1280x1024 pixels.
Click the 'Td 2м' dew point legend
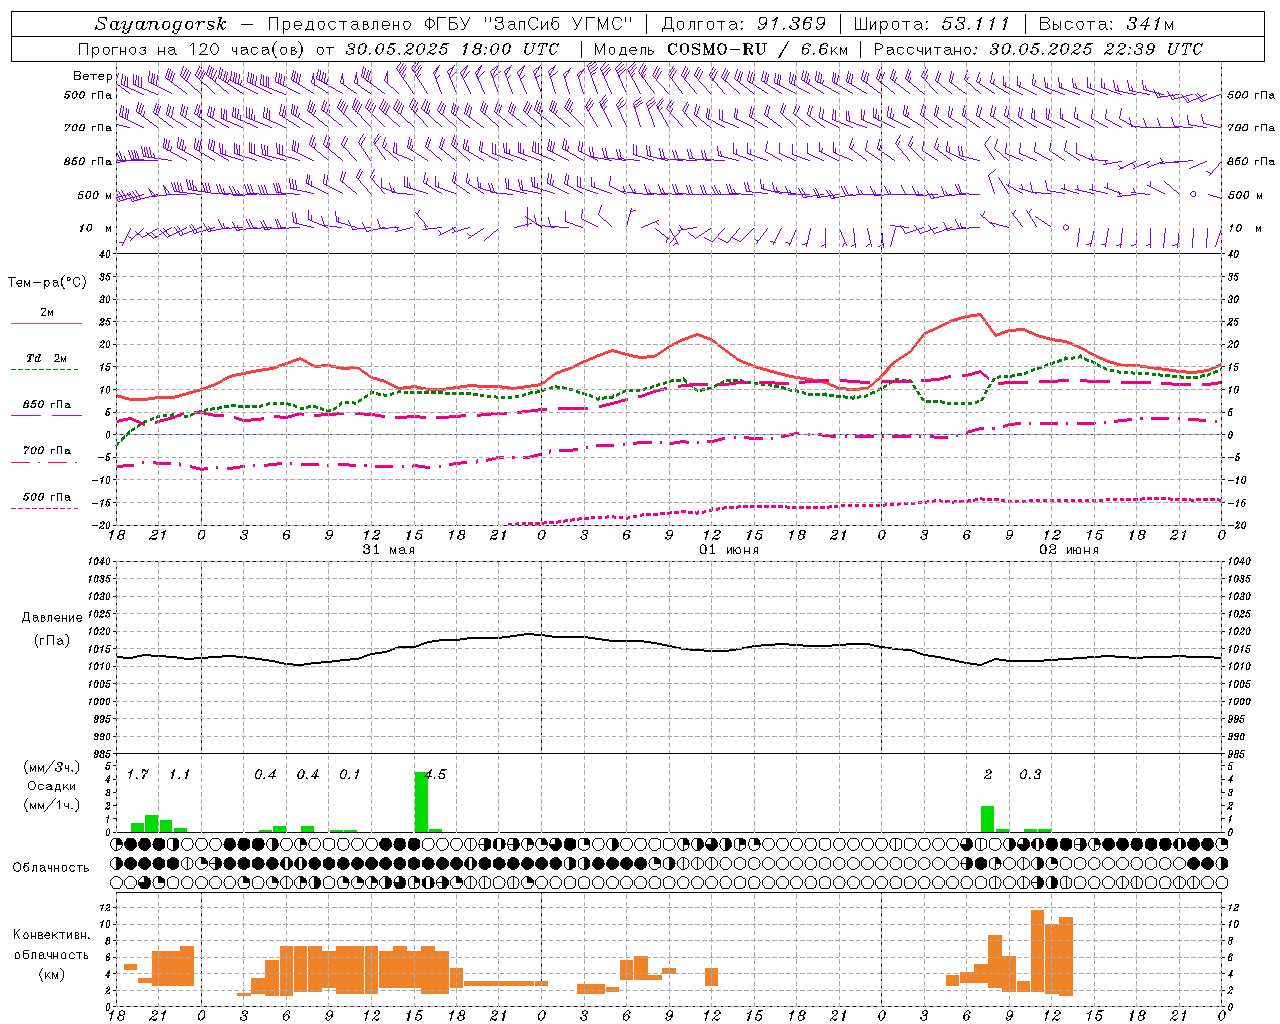pyautogui.click(x=47, y=358)
